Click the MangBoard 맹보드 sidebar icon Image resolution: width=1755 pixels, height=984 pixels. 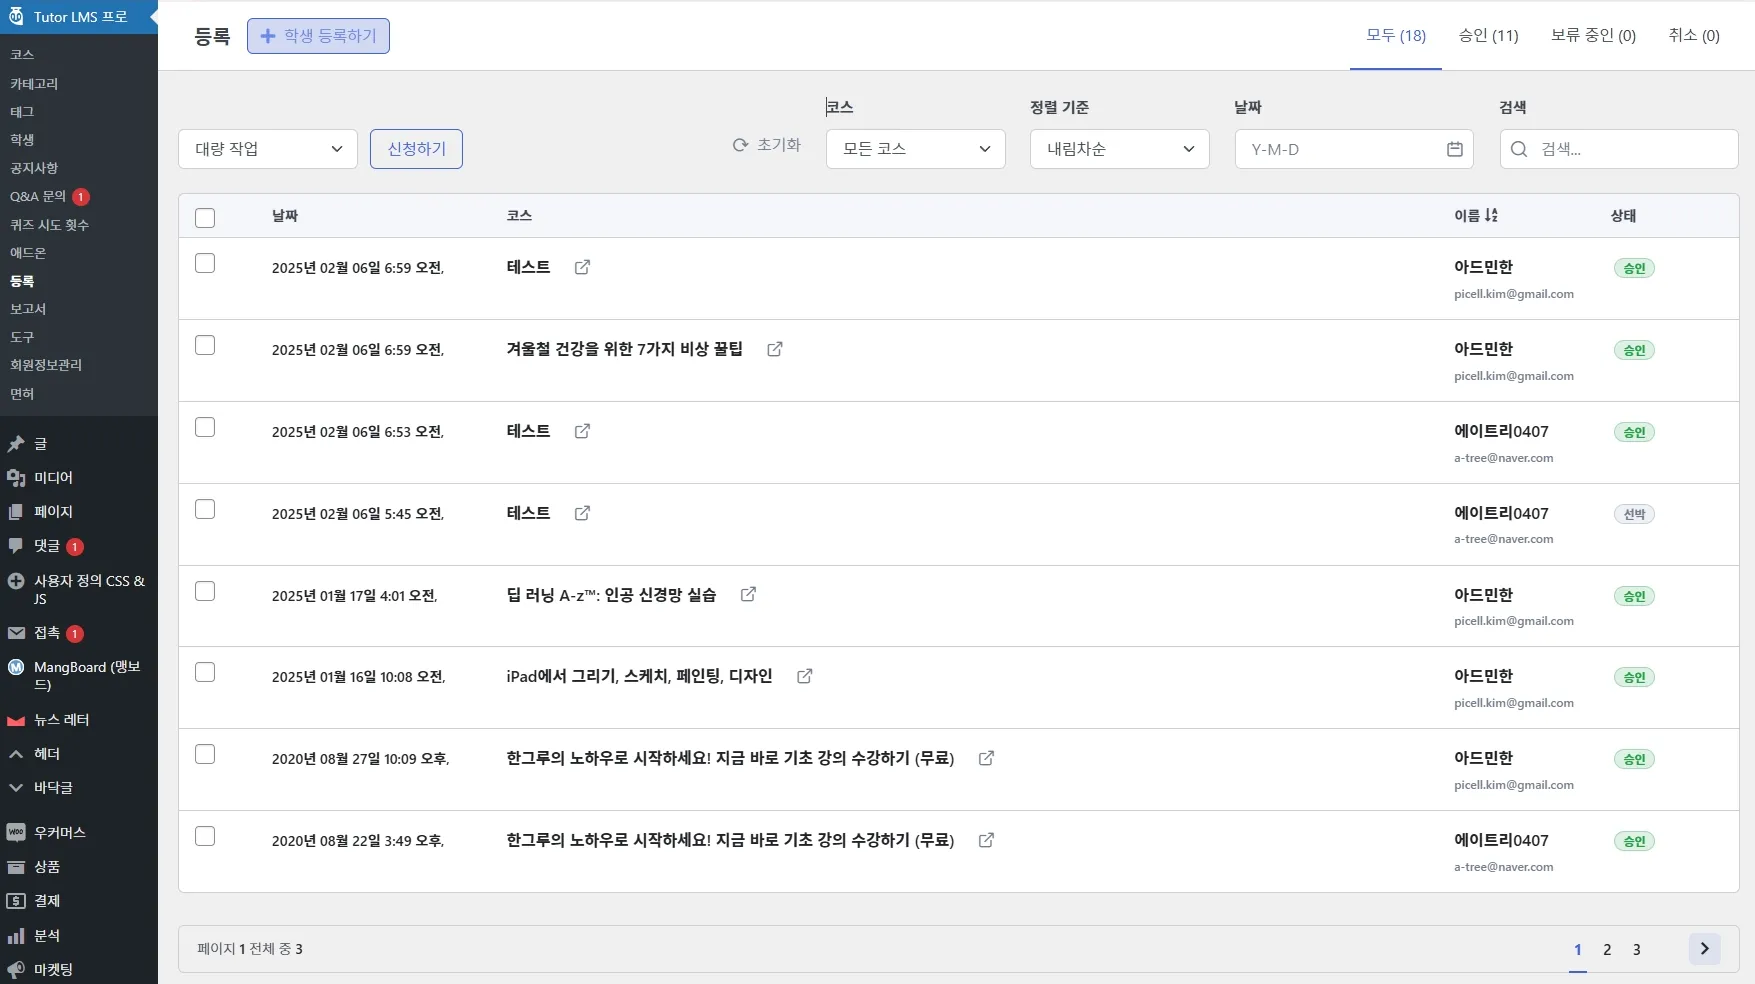15,667
